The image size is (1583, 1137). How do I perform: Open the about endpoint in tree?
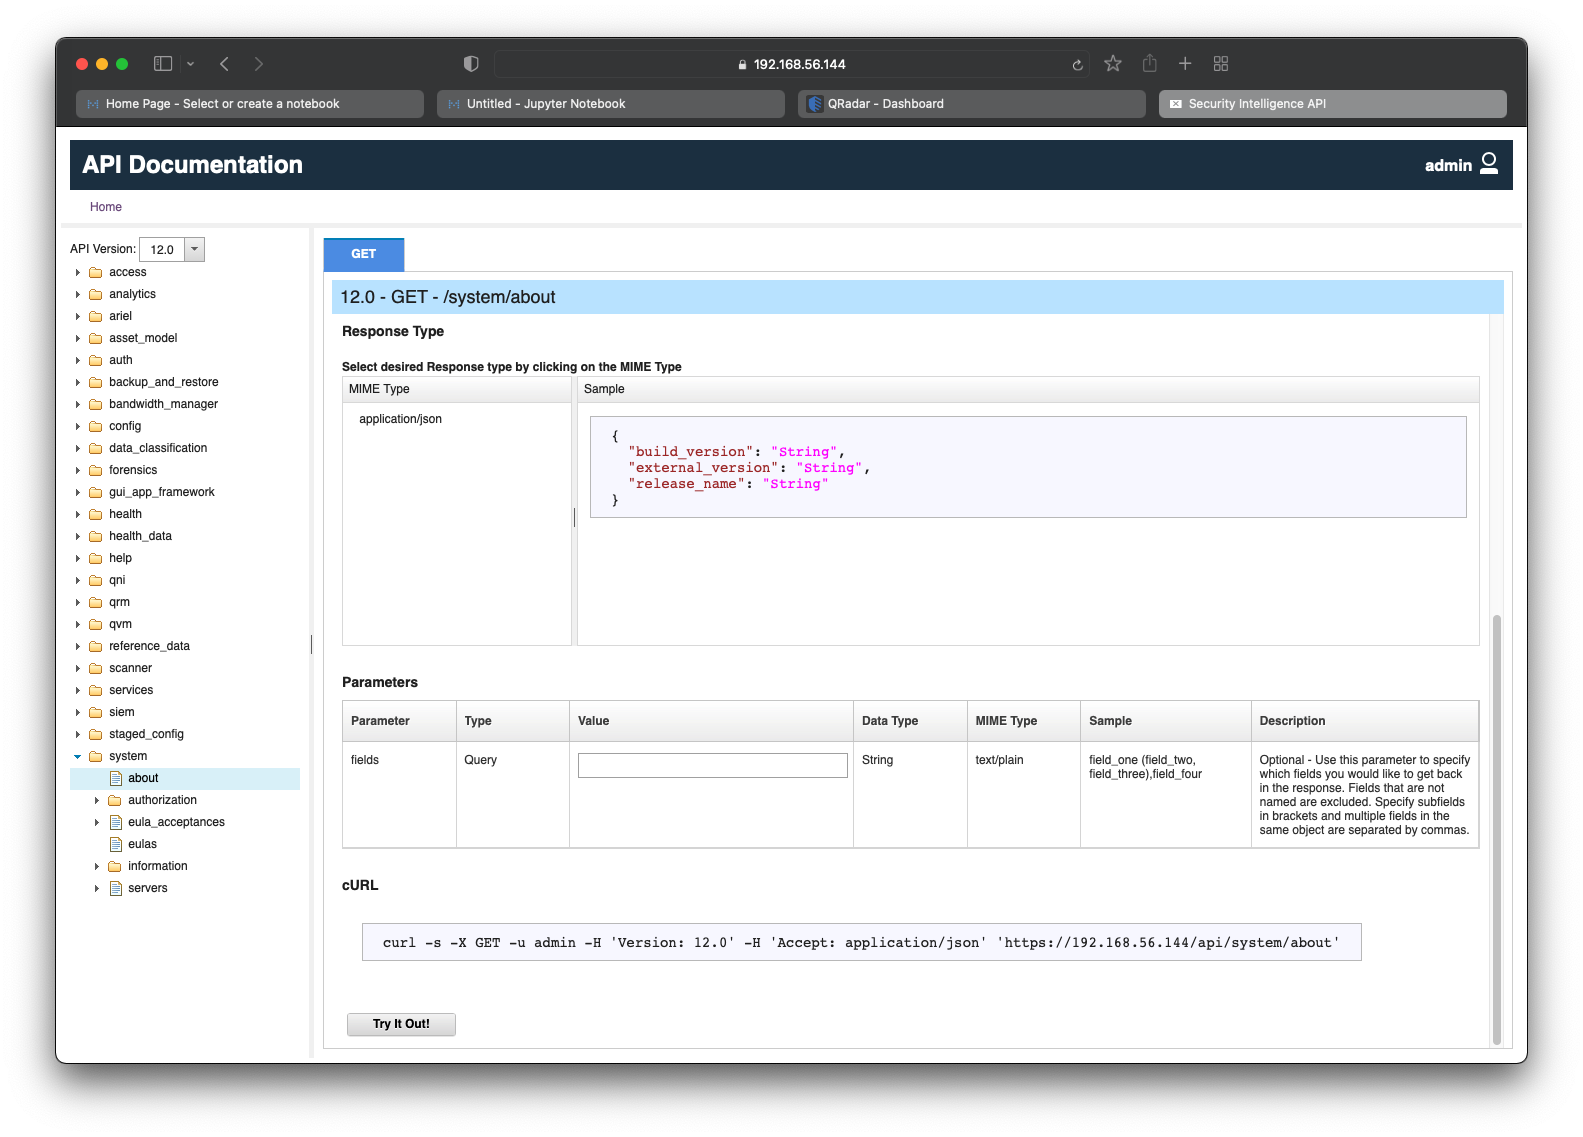[x=143, y=778]
